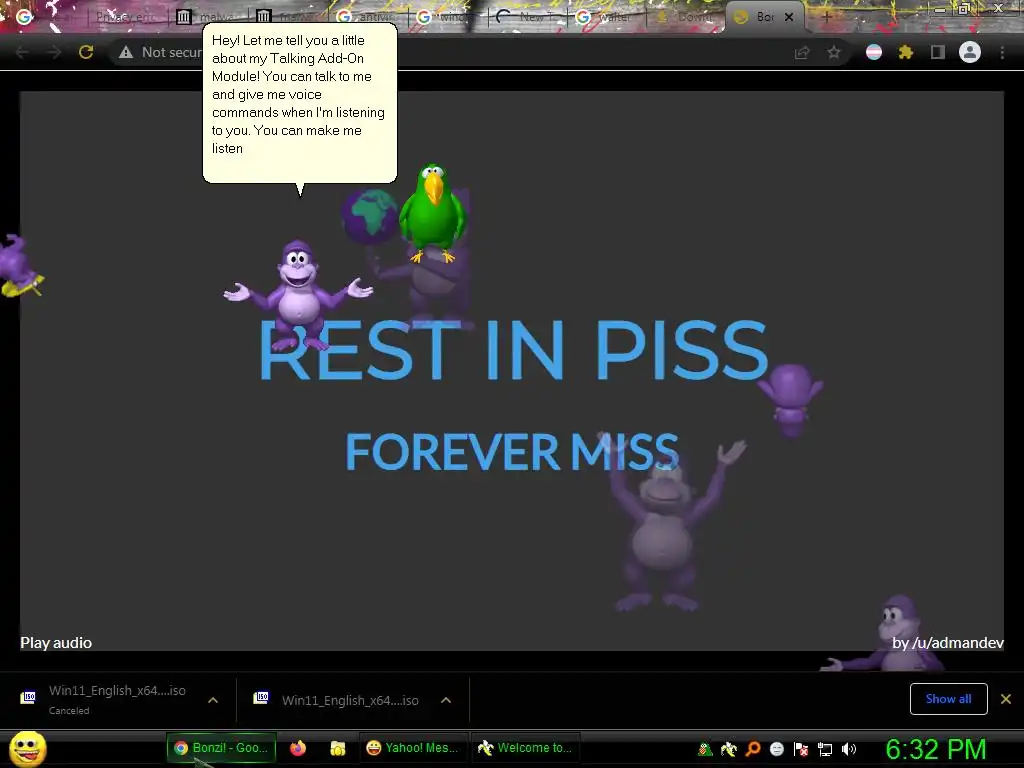Open Firefox from the taskbar
The image size is (1024, 768).
[x=298, y=748]
